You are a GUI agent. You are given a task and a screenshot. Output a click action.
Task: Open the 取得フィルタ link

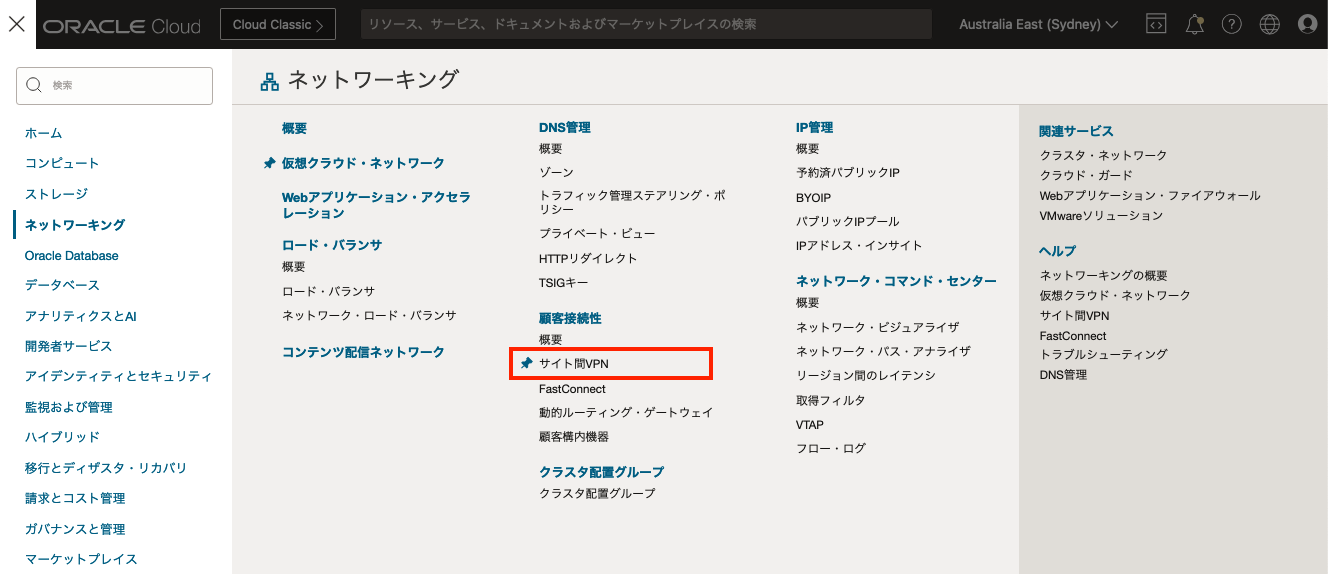click(x=831, y=401)
